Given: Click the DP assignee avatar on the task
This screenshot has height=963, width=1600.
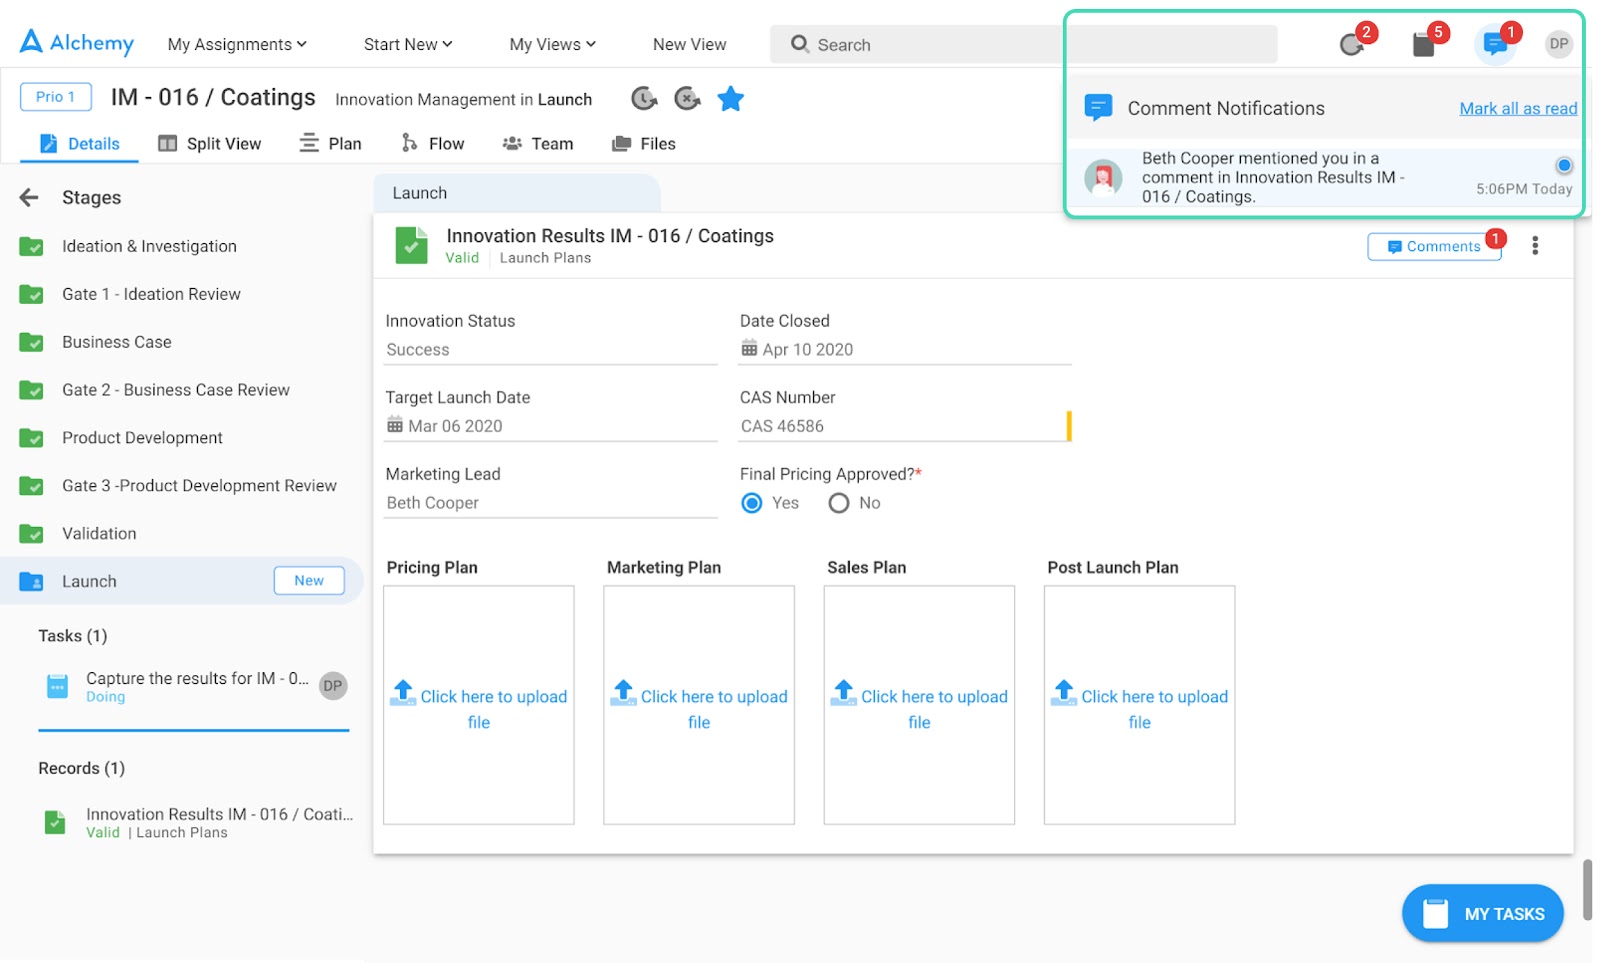Looking at the screenshot, I should [333, 686].
